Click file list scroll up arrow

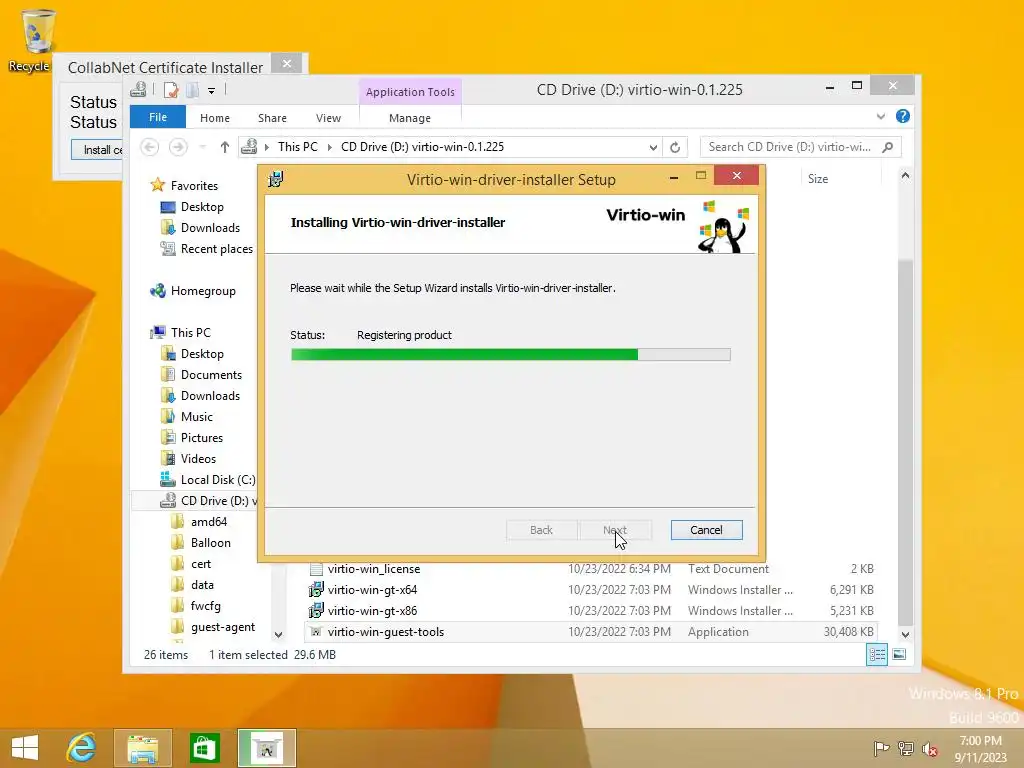click(x=905, y=176)
